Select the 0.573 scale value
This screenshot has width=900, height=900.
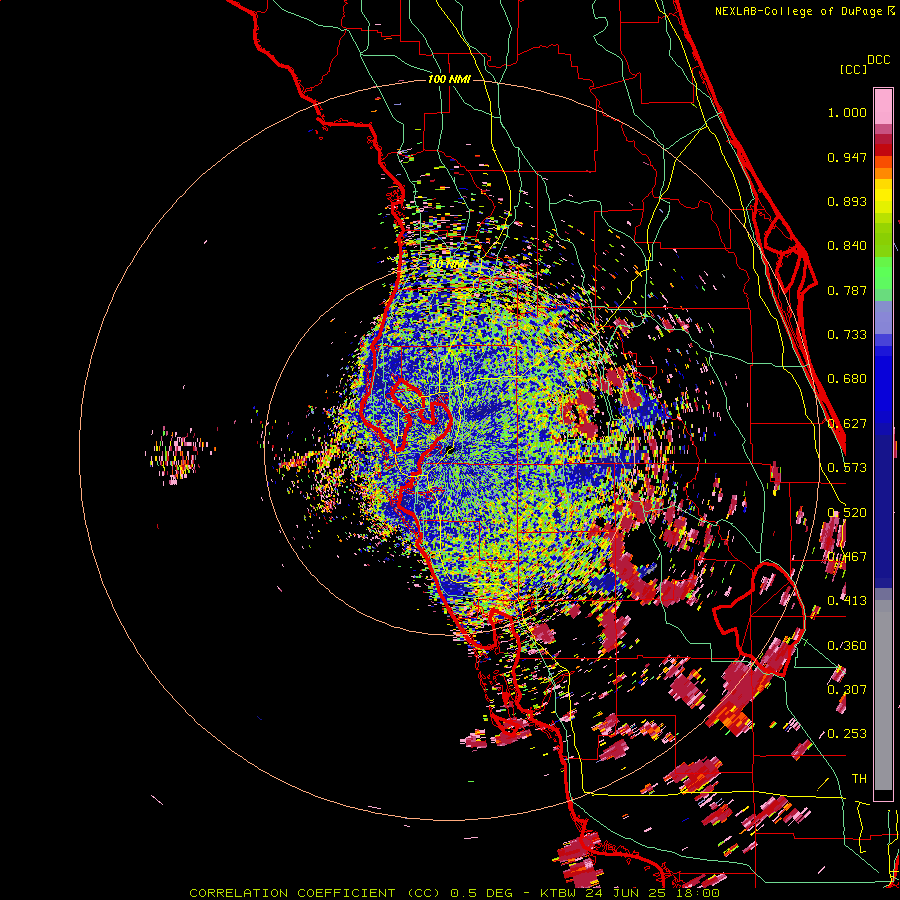point(847,468)
